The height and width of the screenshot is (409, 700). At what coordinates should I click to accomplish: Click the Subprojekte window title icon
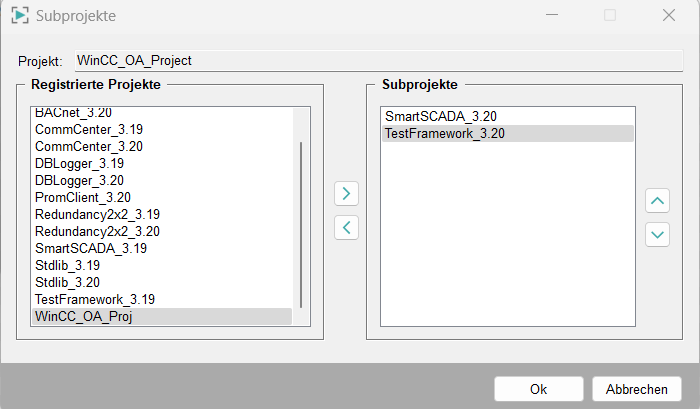coord(20,16)
